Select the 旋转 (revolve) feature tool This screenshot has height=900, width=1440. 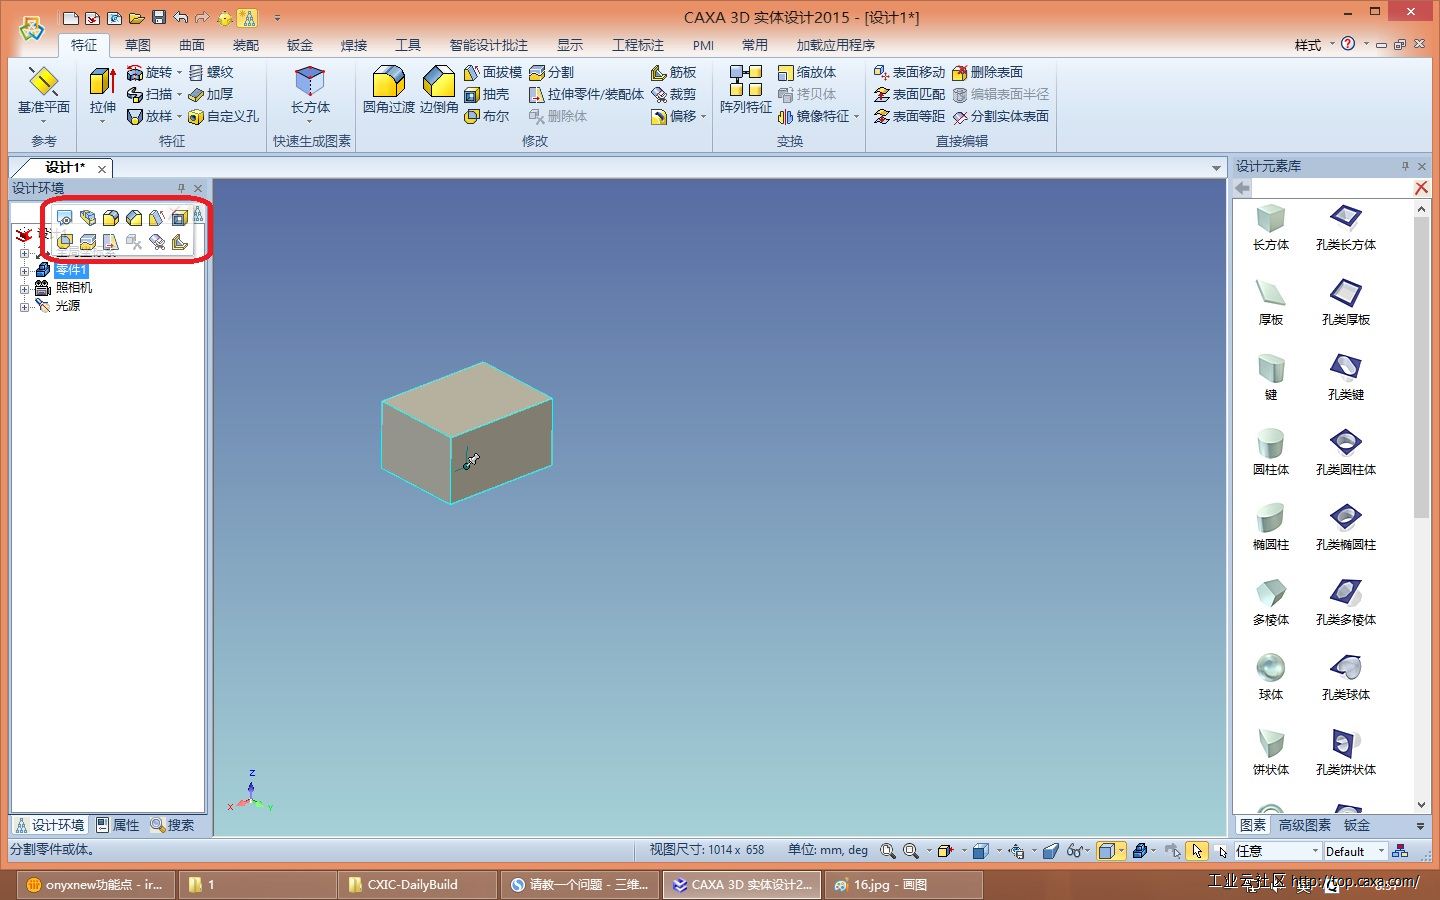coord(149,72)
